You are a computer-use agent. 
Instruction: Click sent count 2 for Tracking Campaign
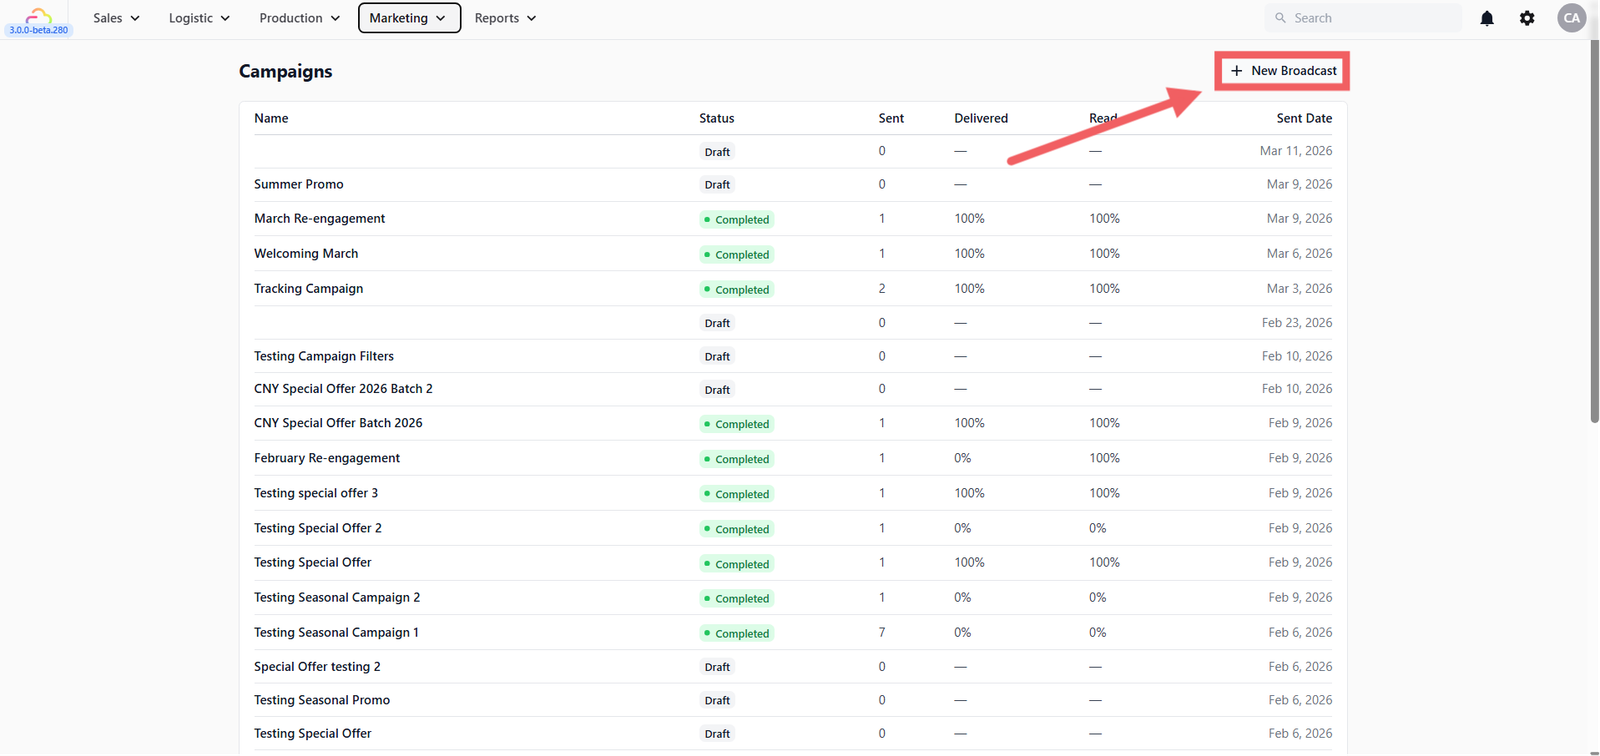pyautogui.click(x=882, y=288)
